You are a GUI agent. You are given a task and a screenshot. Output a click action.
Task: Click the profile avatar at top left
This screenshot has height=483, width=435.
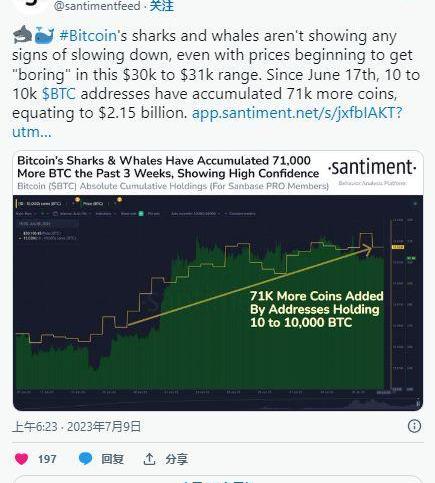(x=32, y=4)
